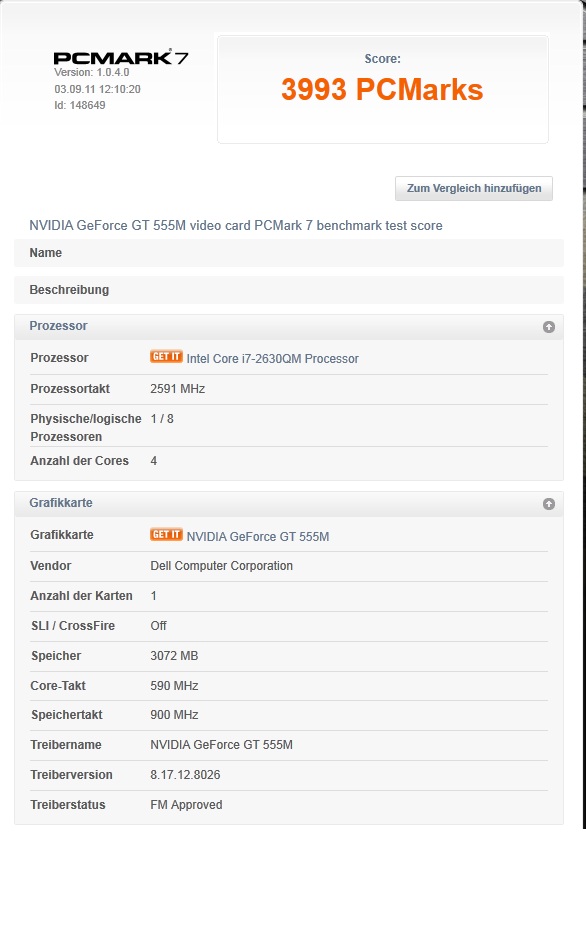Click GET IT badge next to NVIDIA GeForce GT 555M
The width and height of the screenshot is (586, 942).
coord(166,535)
